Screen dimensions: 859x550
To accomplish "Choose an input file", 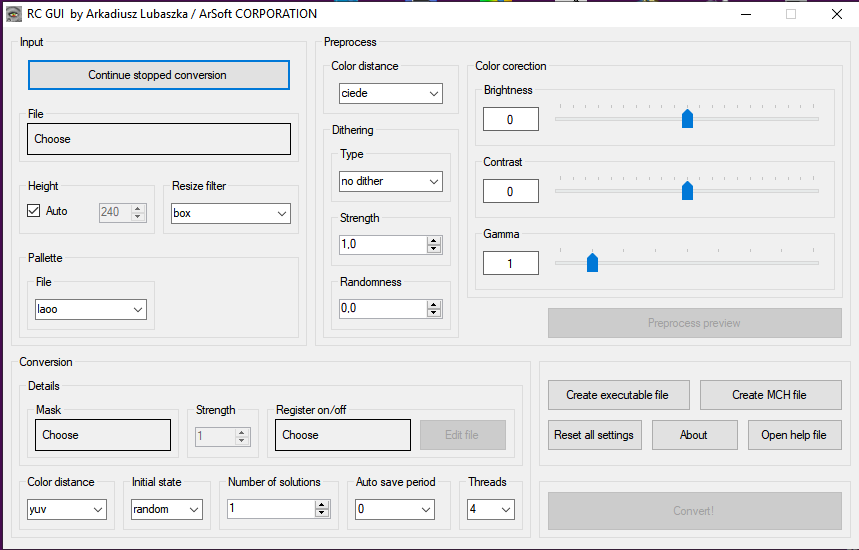I will coord(159,139).
